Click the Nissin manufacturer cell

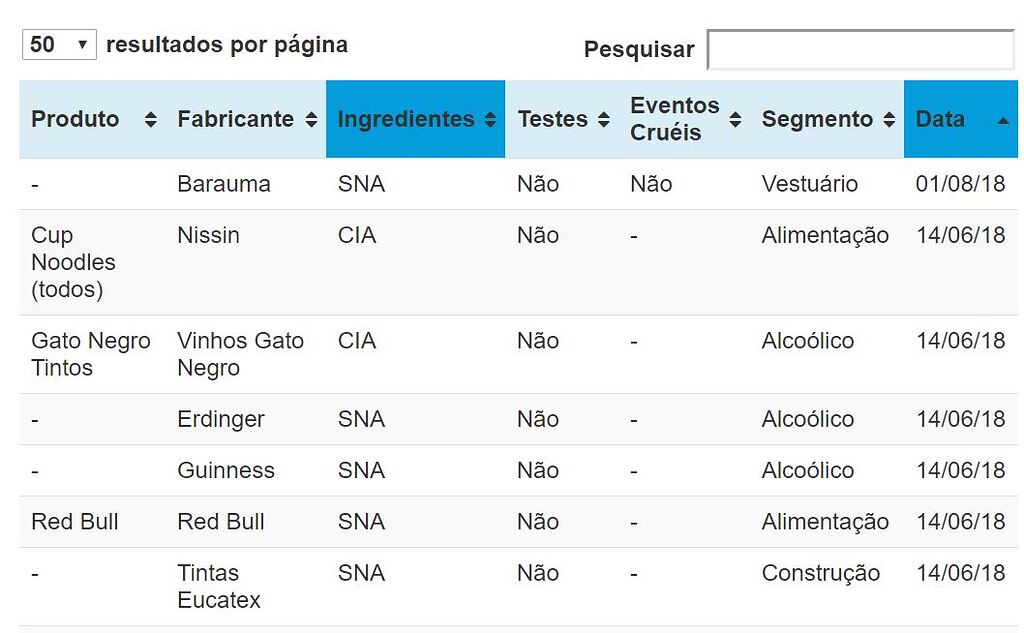coord(208,236)
